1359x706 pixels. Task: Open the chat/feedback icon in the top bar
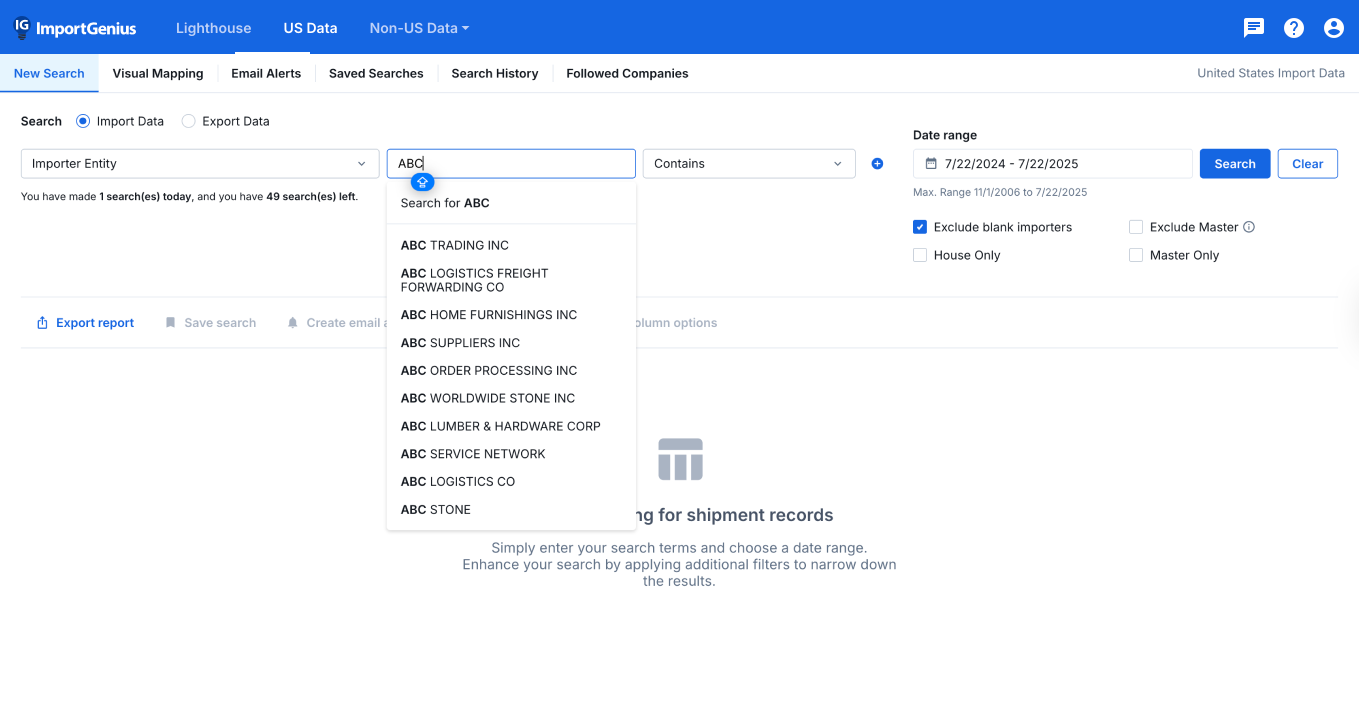1253,27
